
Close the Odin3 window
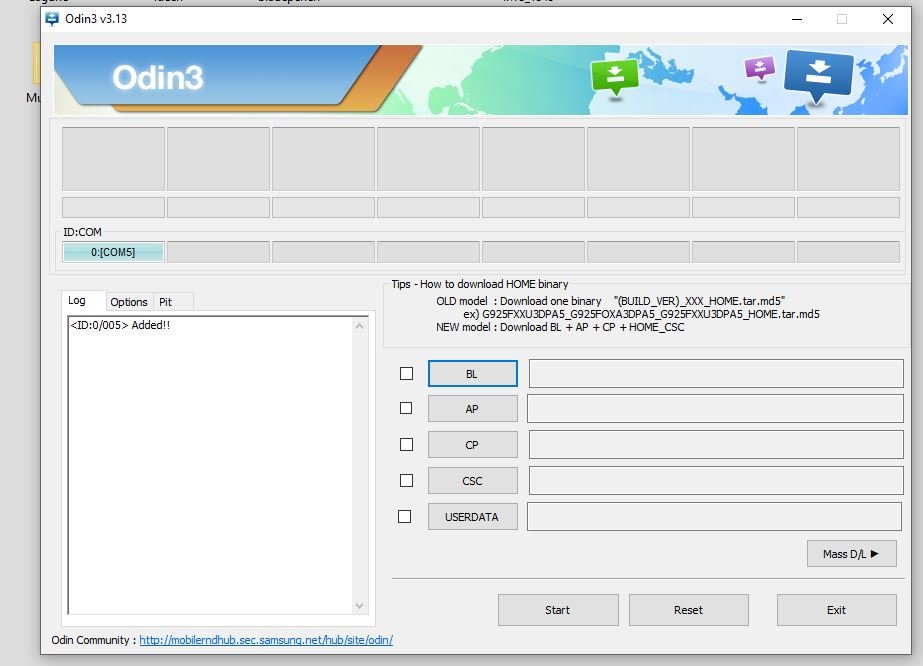click(x=888, y=19)
